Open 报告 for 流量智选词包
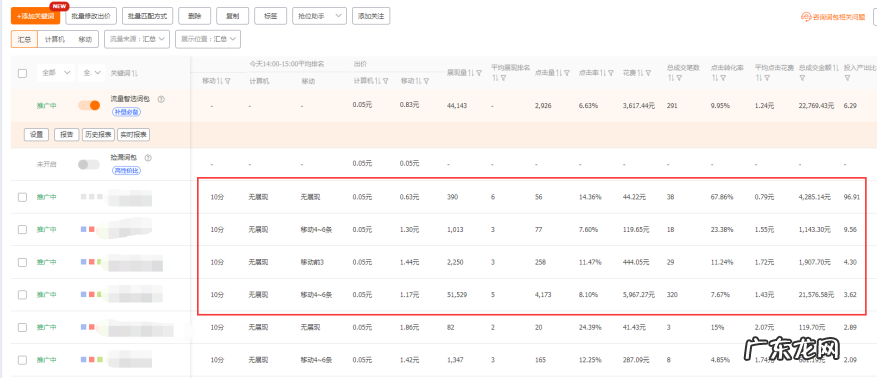The height and width of the screenshot is (378, 878). tap(66, 135)
